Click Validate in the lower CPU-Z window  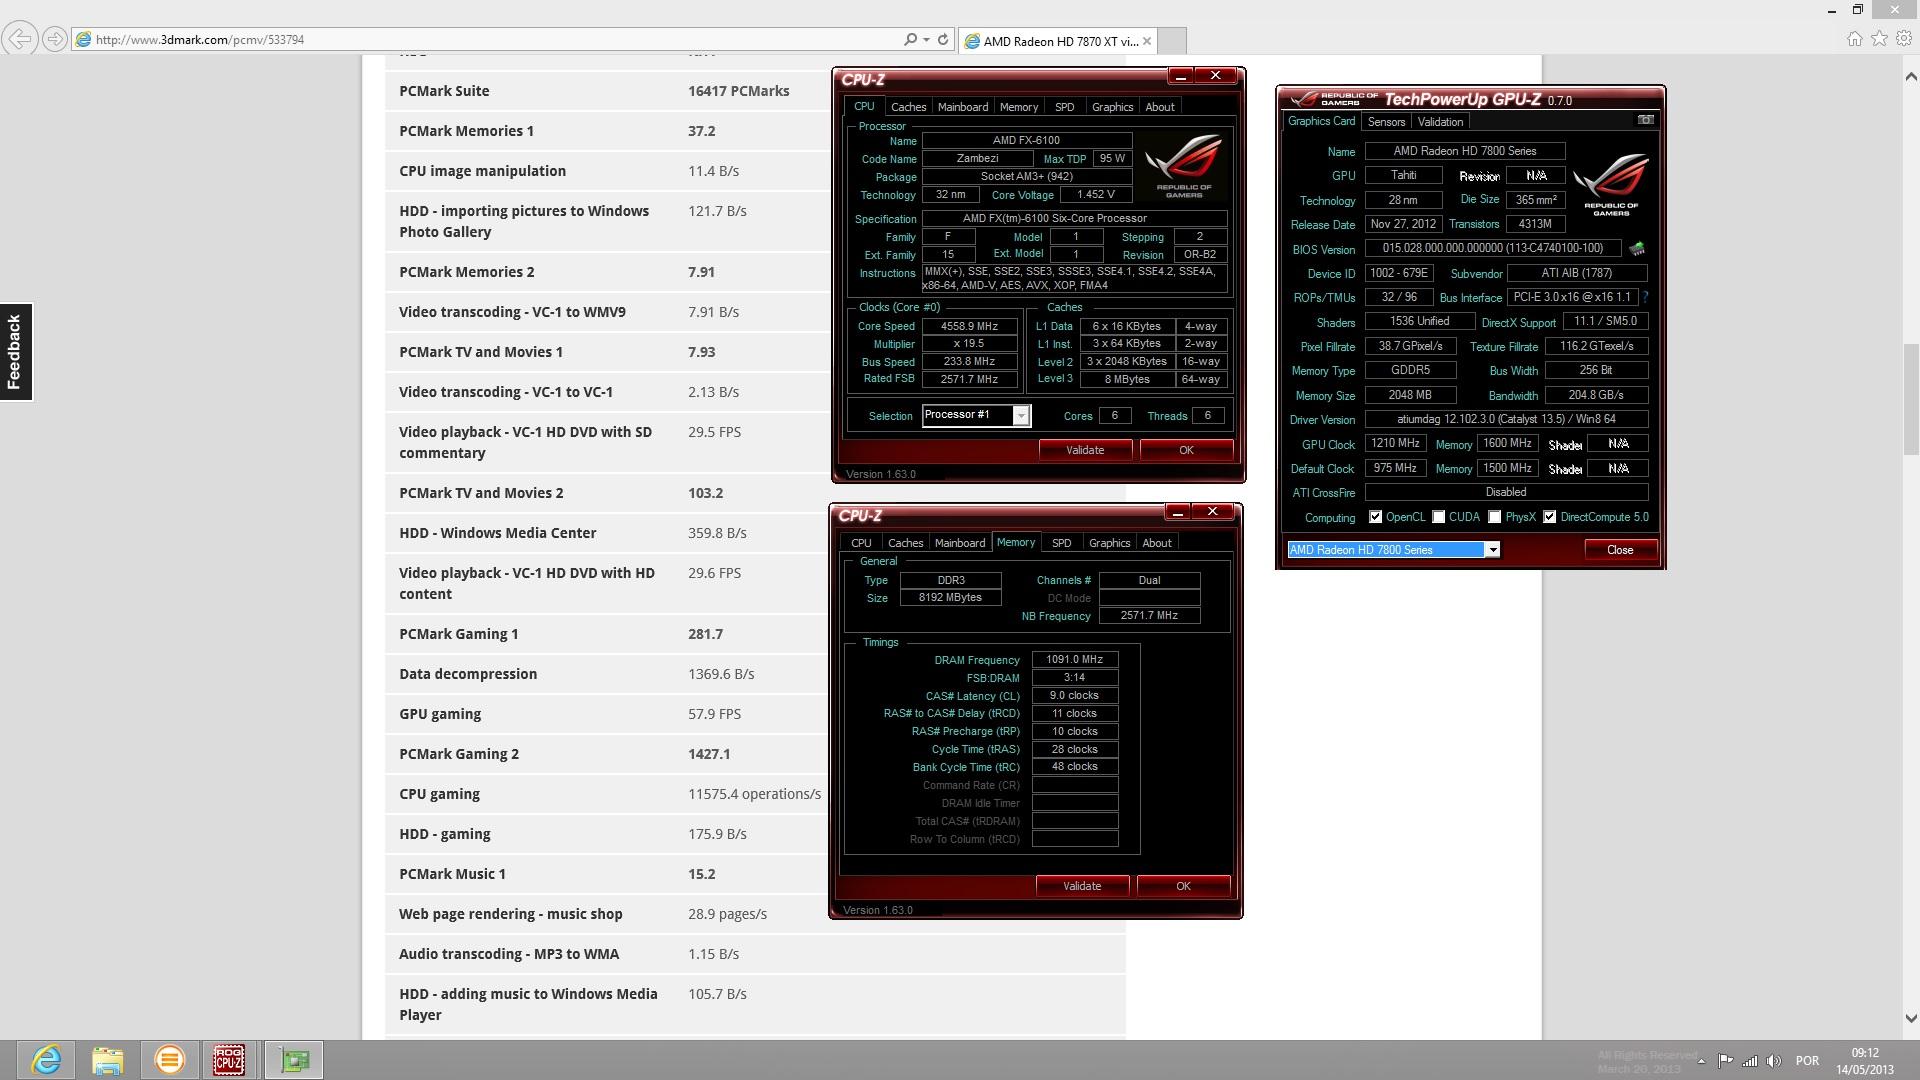(1082, 886)
